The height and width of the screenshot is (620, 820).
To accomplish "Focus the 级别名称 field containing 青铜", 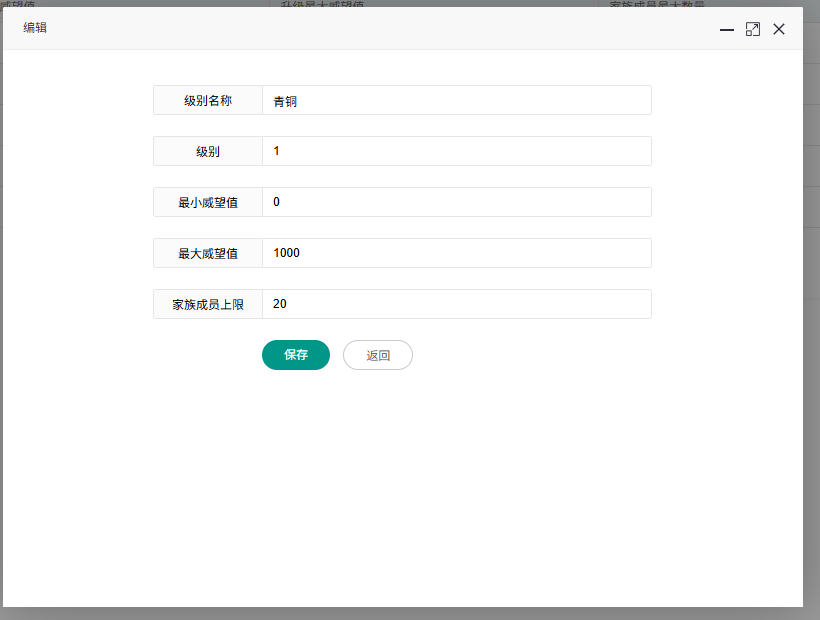I will point(456,101).
